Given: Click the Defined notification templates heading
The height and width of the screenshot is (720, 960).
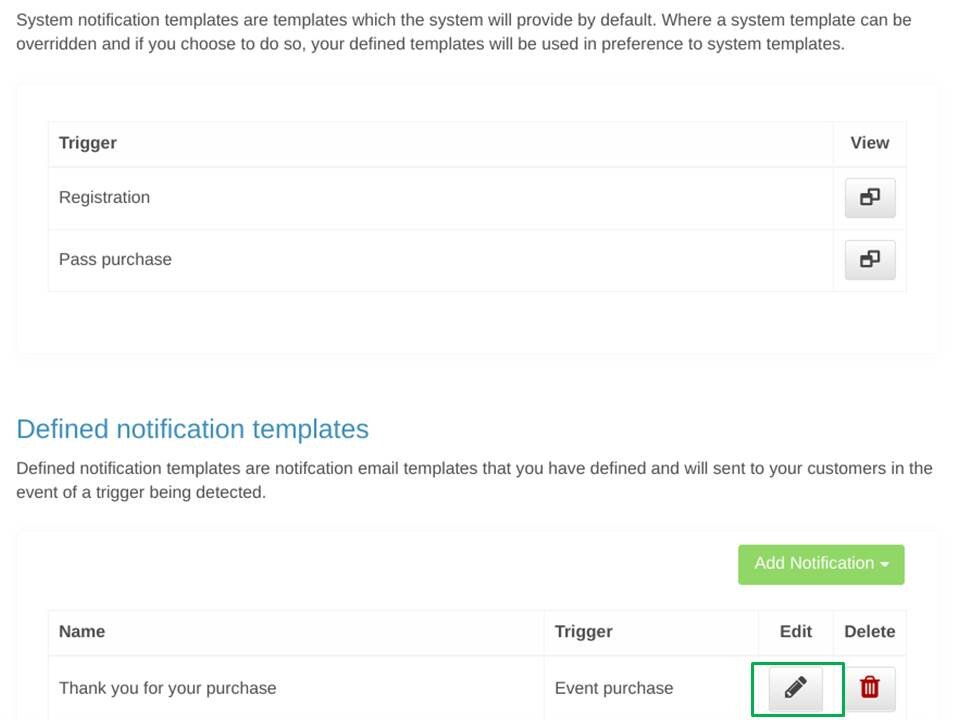Looking at the screenshot, I should tap(192, 429).
